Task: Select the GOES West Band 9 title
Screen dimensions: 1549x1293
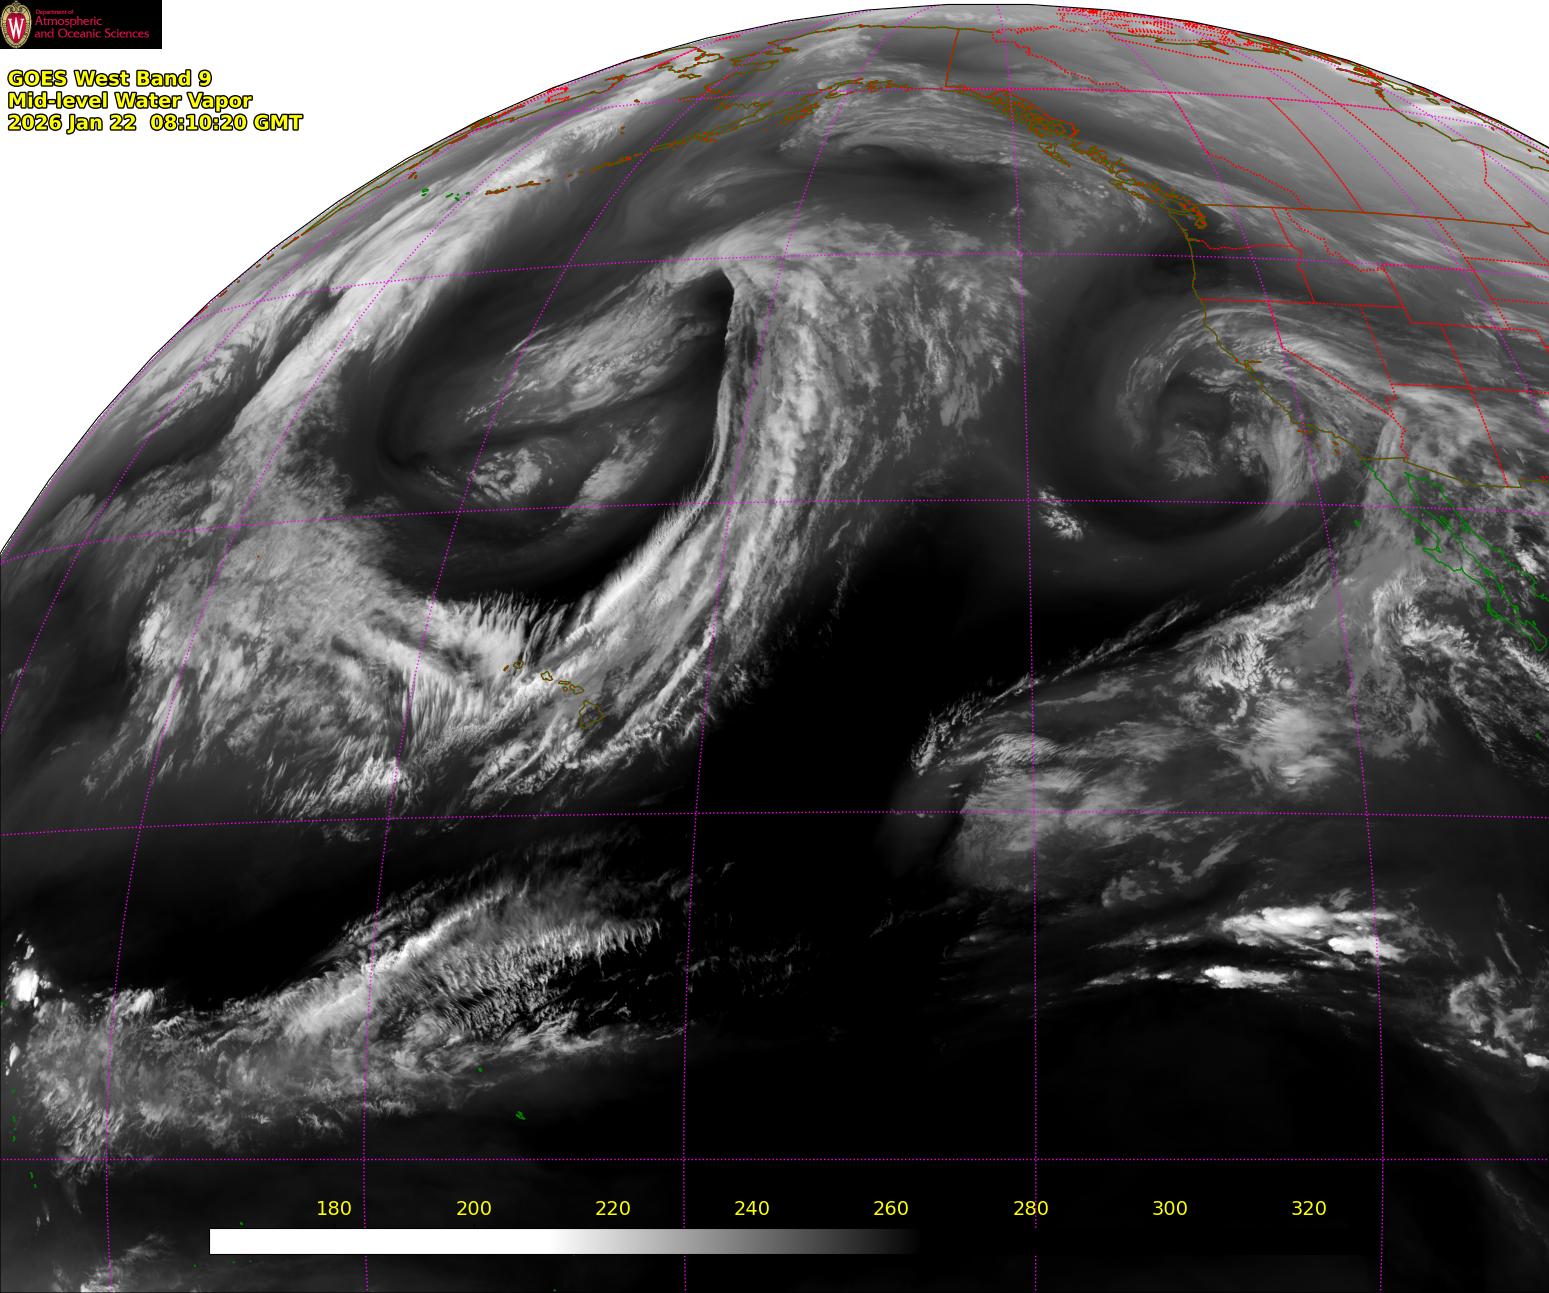Action: (109, 79)
